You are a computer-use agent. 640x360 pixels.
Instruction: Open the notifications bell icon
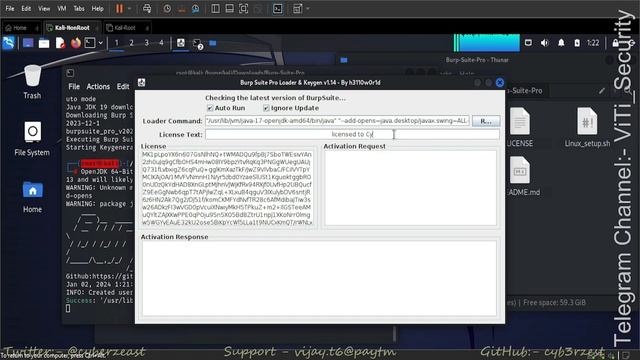pyautogui.click(x=561, y=43)
